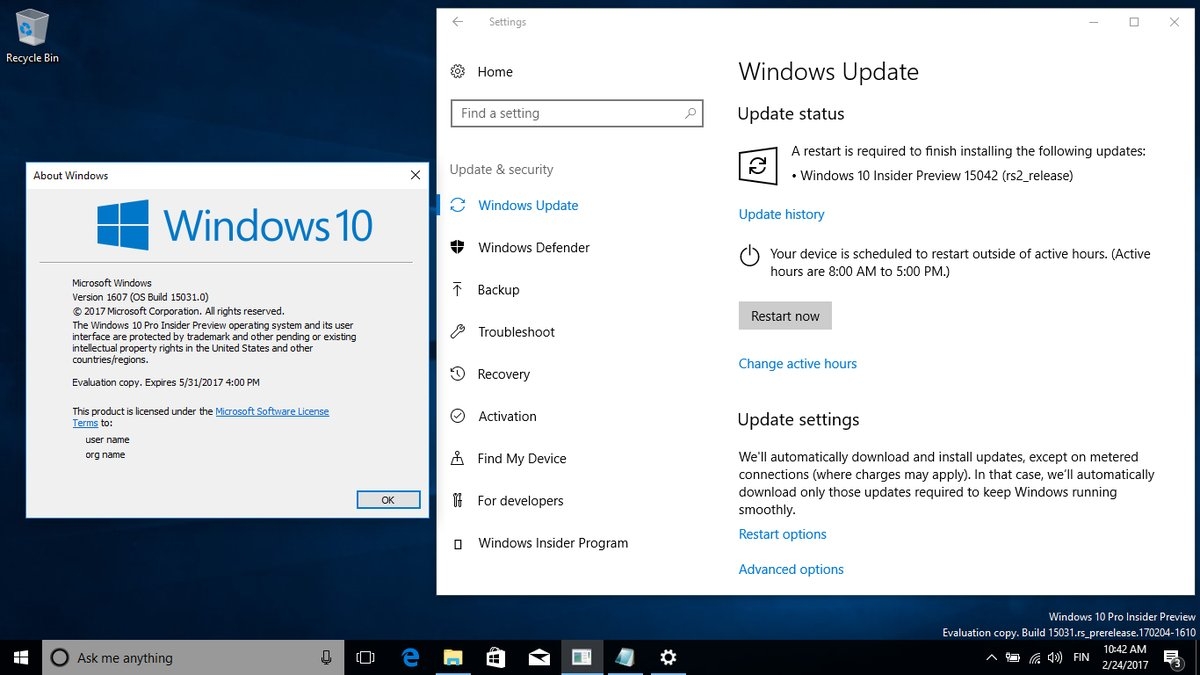Click the Troubleshoot wrench icon
Image resolution: width=1200 pixels, height=675 pixels.
pos(457,332)
